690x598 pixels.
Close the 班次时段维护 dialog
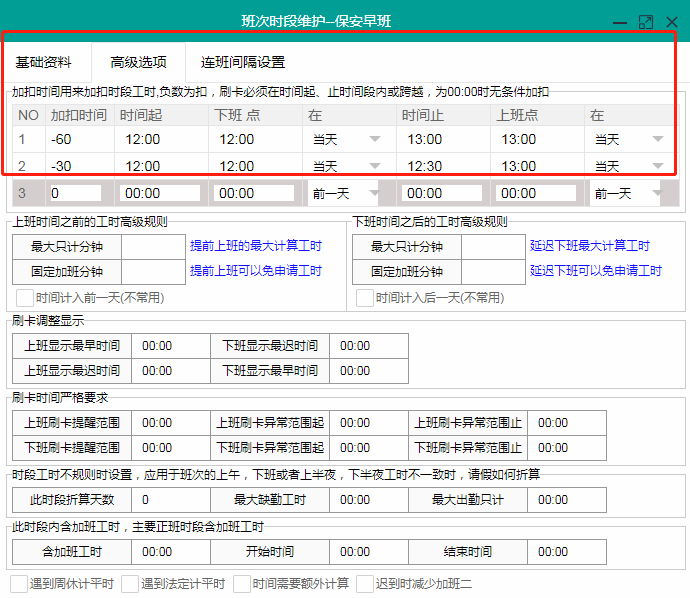671,21
